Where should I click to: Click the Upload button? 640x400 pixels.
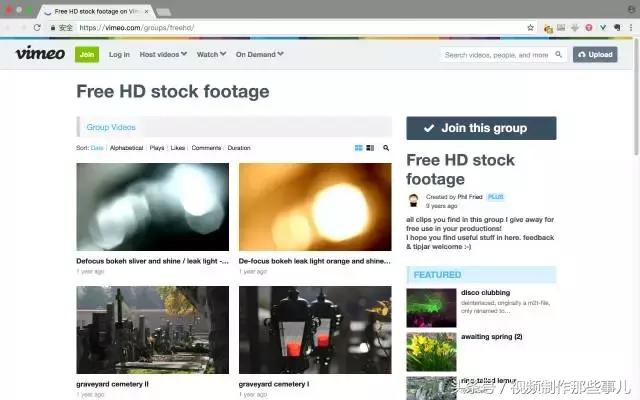tap(595, 55)
